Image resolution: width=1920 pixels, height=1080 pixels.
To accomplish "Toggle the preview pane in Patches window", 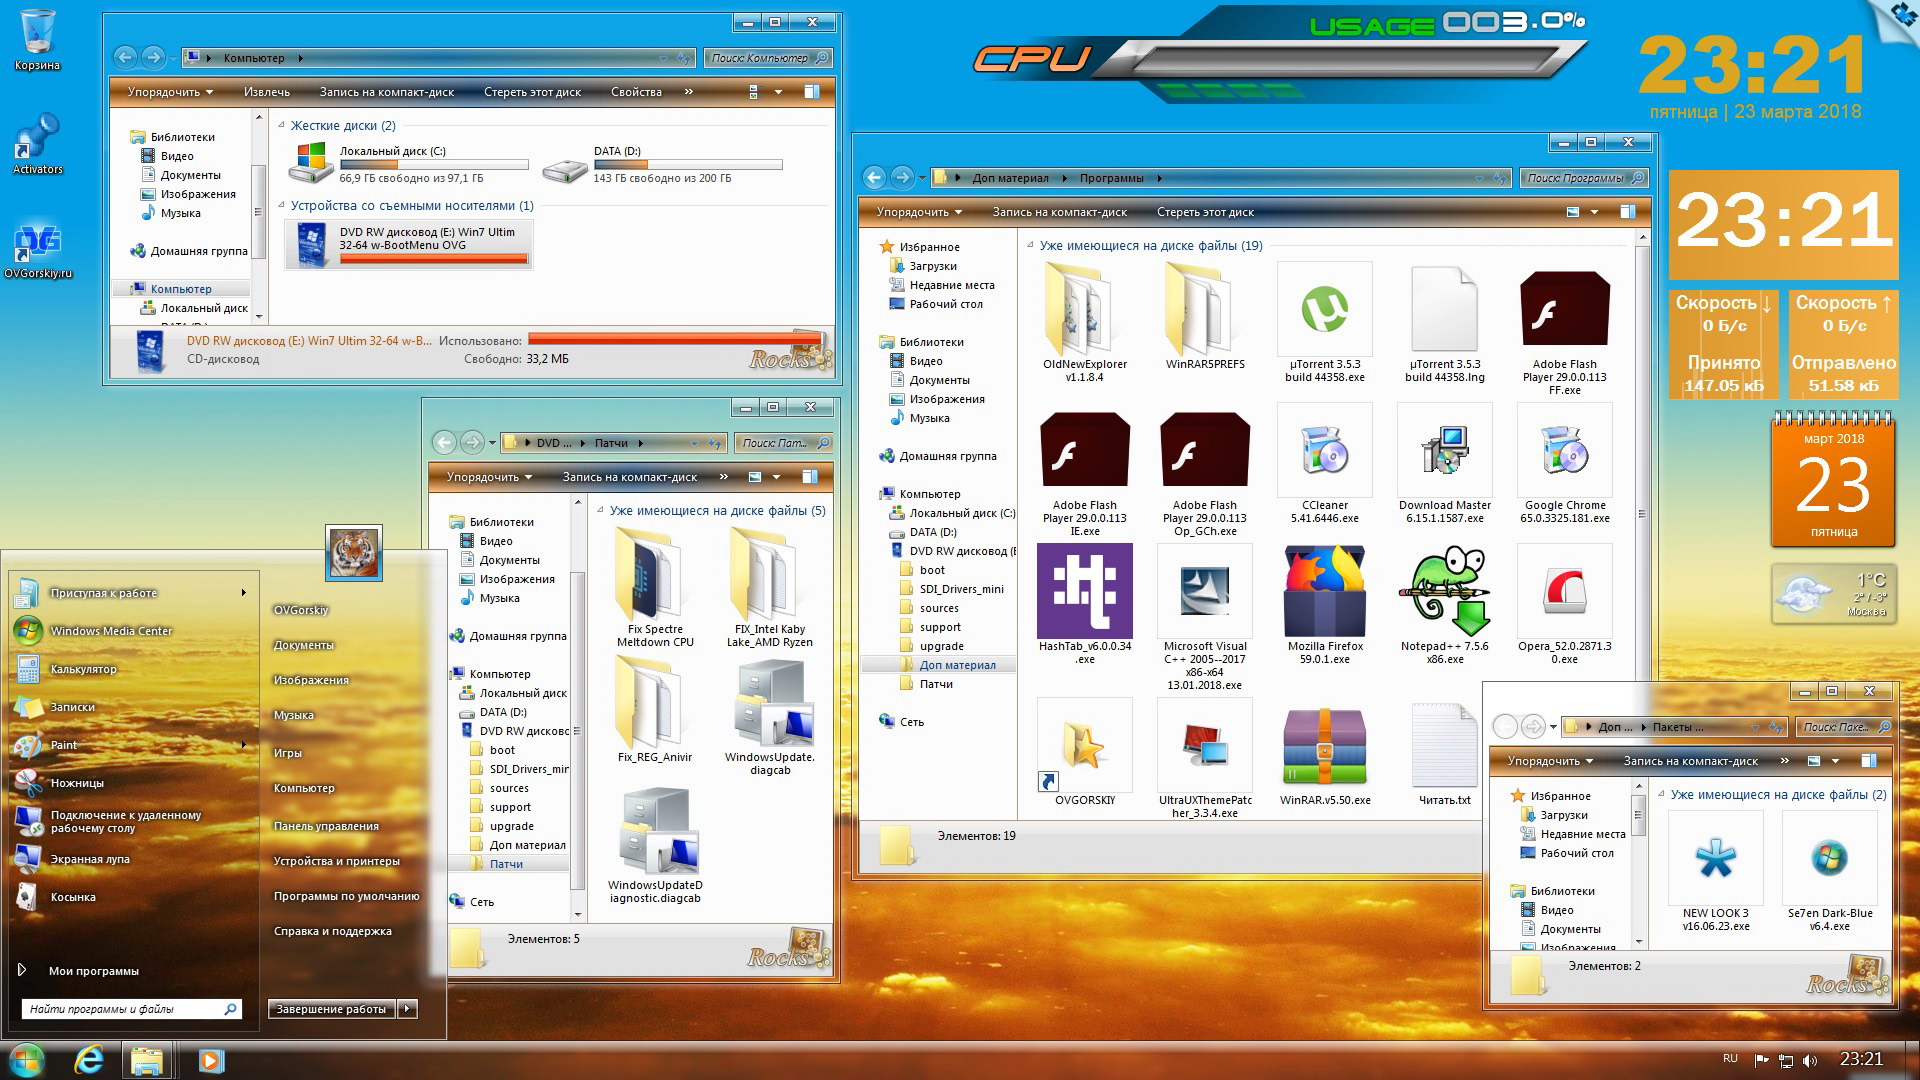I will click(x=810, y=477).
